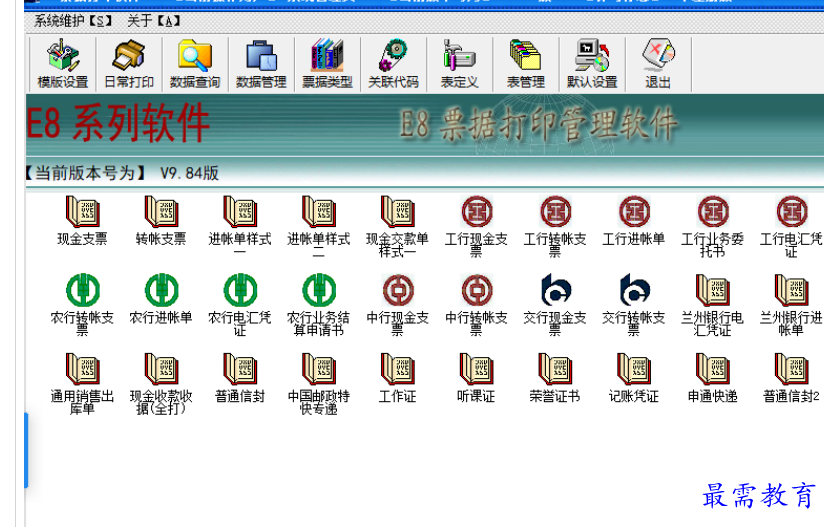Image resolution: width=824 pixels, height=527 pixels.
Task: Open 农行进帐单 template
Action: click(x=161, y=299)
